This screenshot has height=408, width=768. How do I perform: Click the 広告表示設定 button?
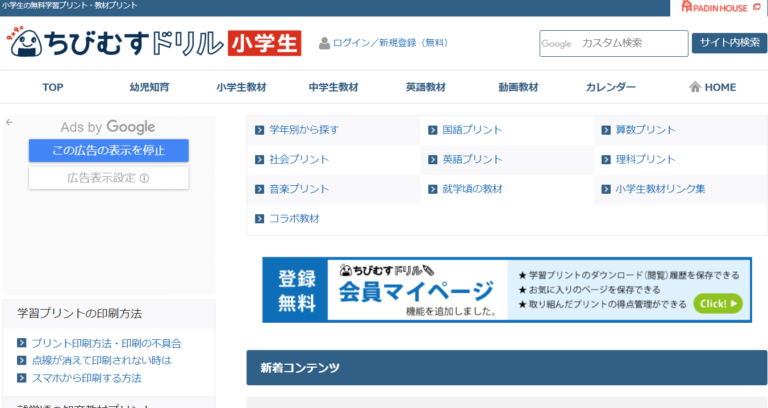[x=109, y=178]
